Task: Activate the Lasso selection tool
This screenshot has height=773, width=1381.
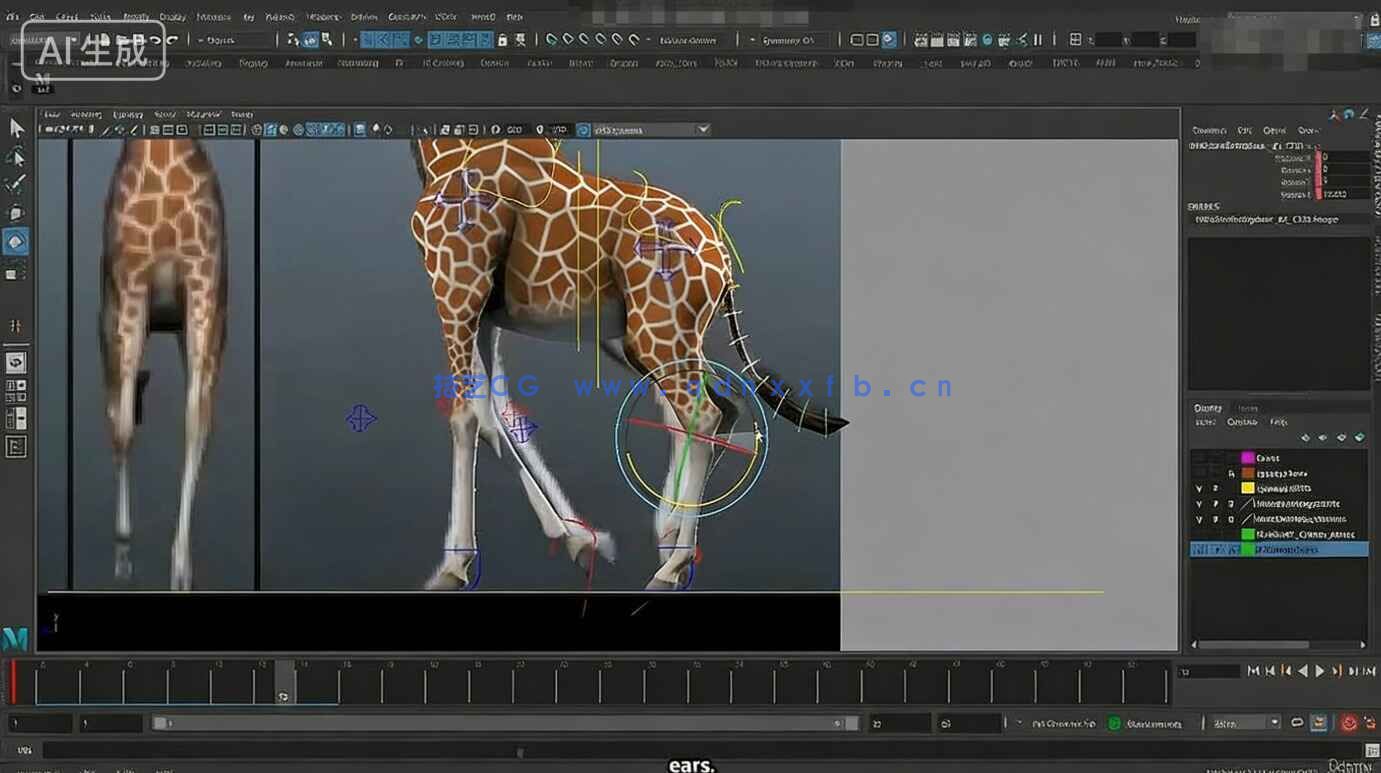Action: click(x=16, y=158)
